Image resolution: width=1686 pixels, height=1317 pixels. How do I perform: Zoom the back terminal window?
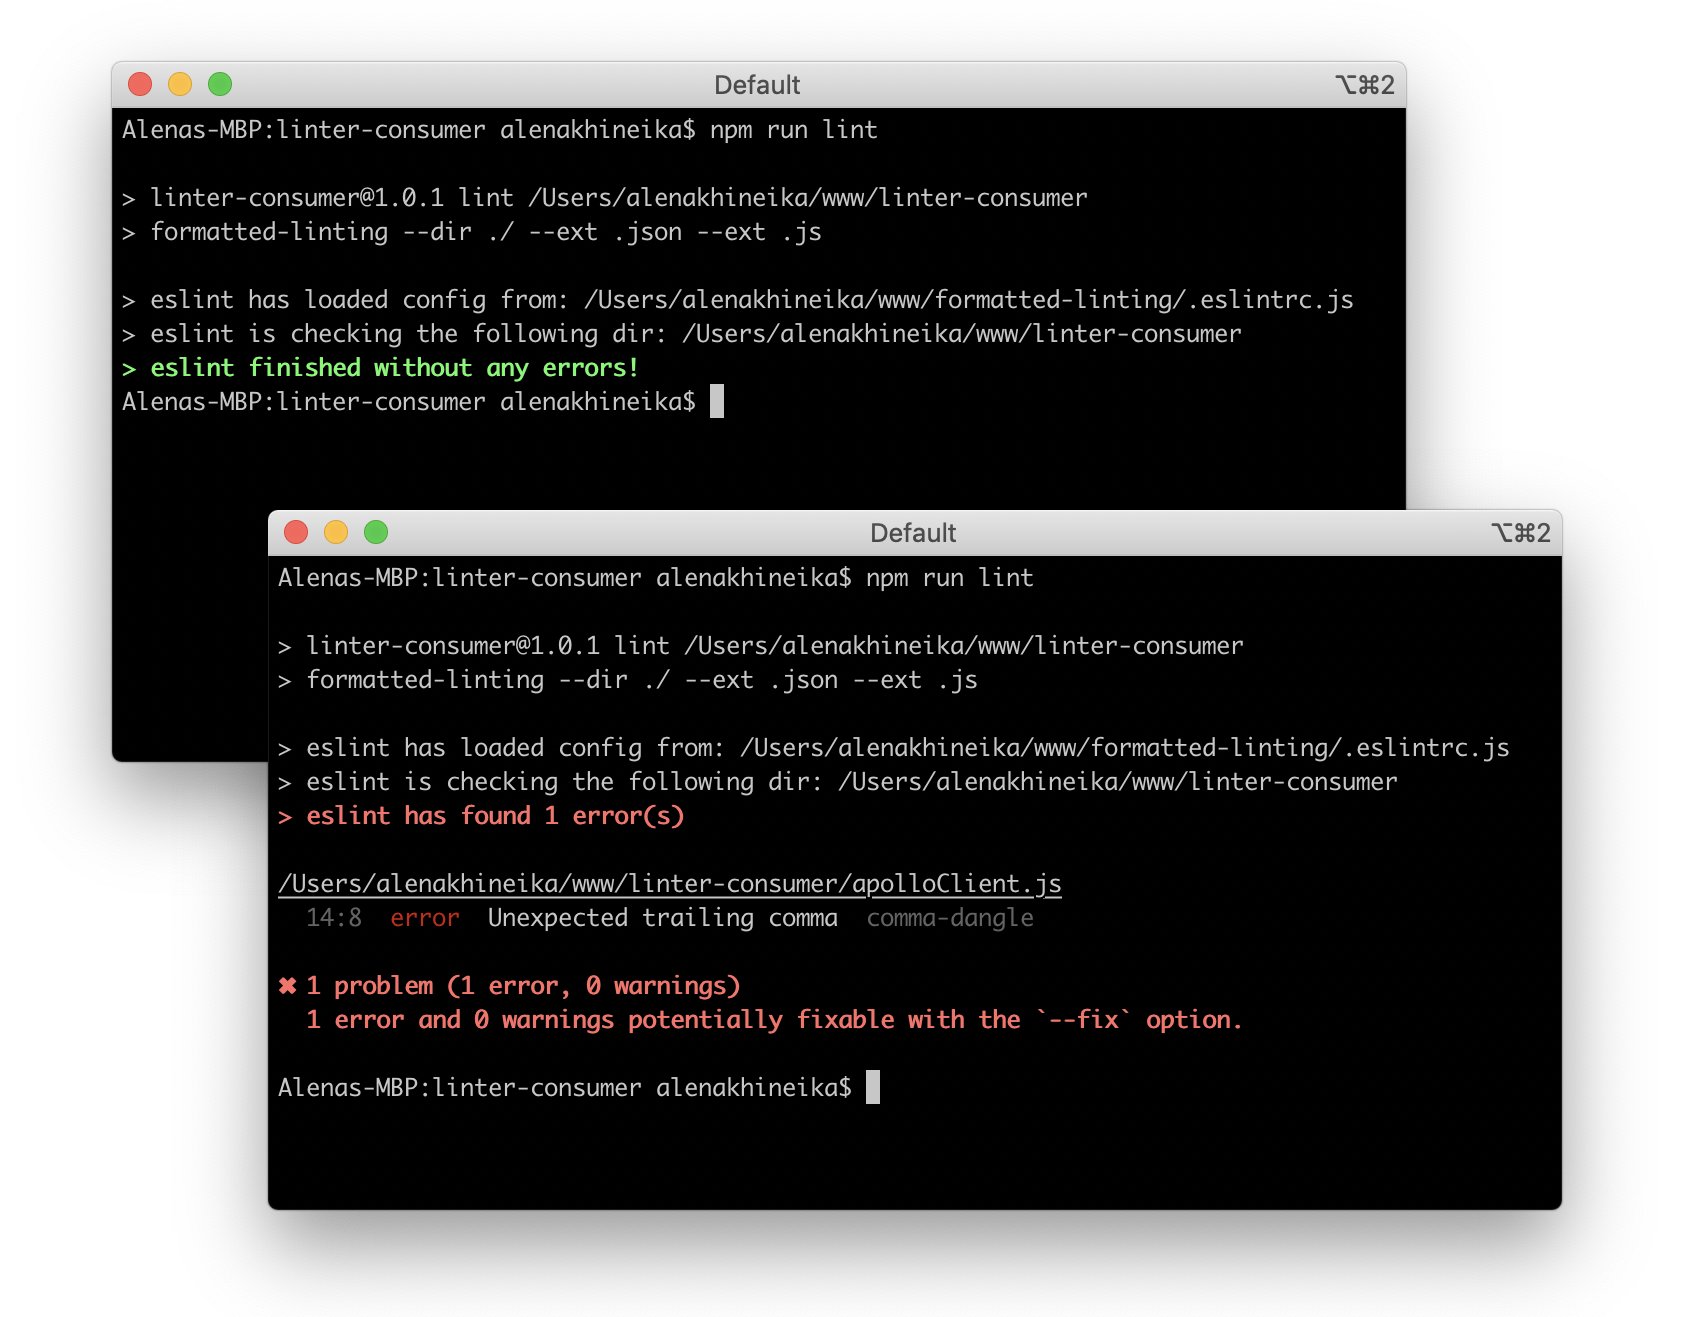[220, 84]
